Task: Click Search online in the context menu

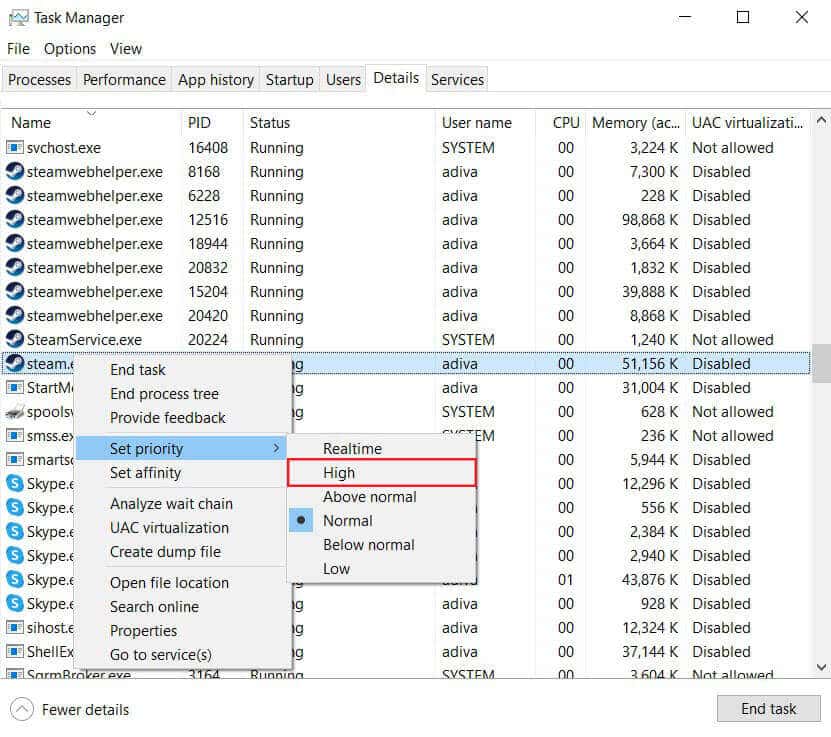Action: click(x=181, y=607)
